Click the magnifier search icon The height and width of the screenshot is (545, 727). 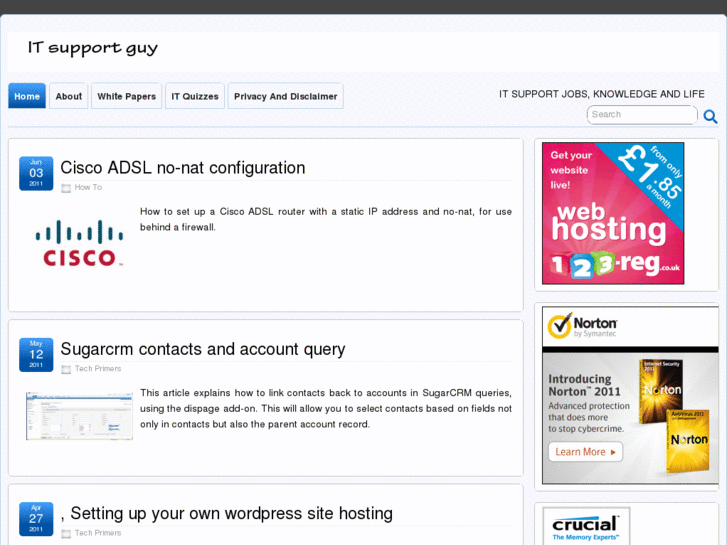click(710, 116)
